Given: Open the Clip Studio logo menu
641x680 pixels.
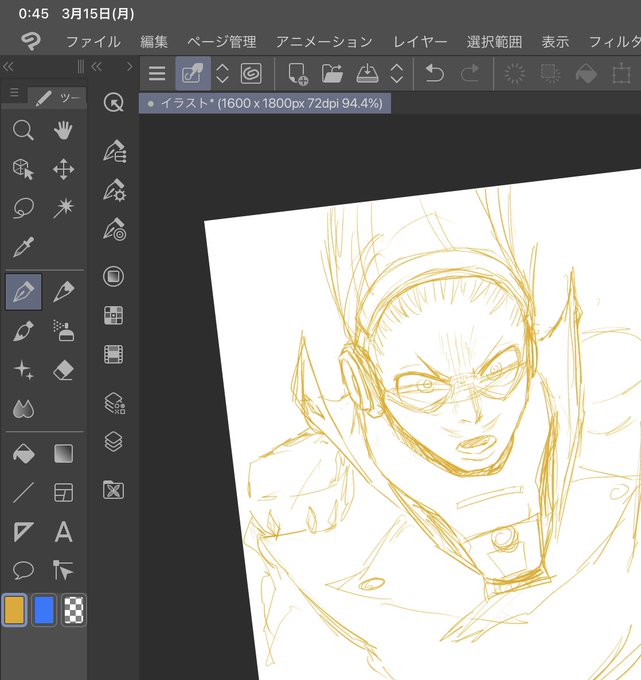Looking at the screenshot, I should (31, 42).
